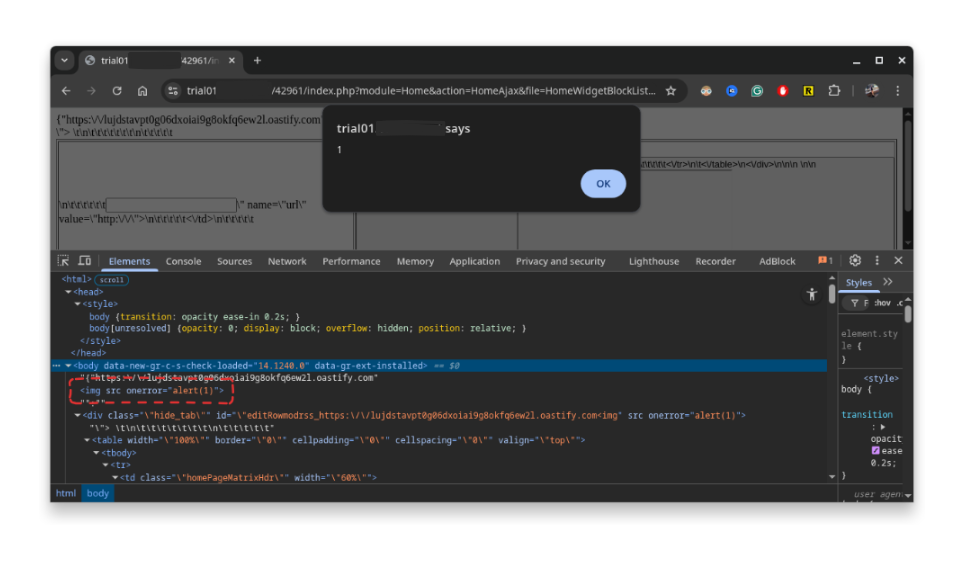
Task: Bookmark this page with the star
Action: click(671, 91)
